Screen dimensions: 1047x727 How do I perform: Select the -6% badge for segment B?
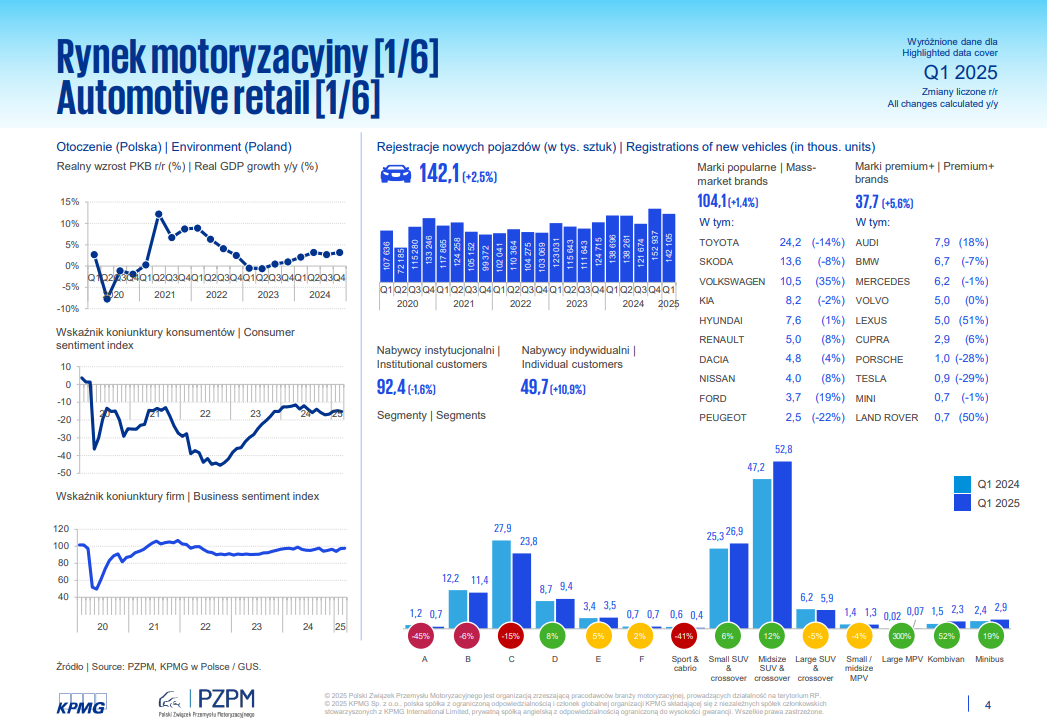click(x=466, y=636)
